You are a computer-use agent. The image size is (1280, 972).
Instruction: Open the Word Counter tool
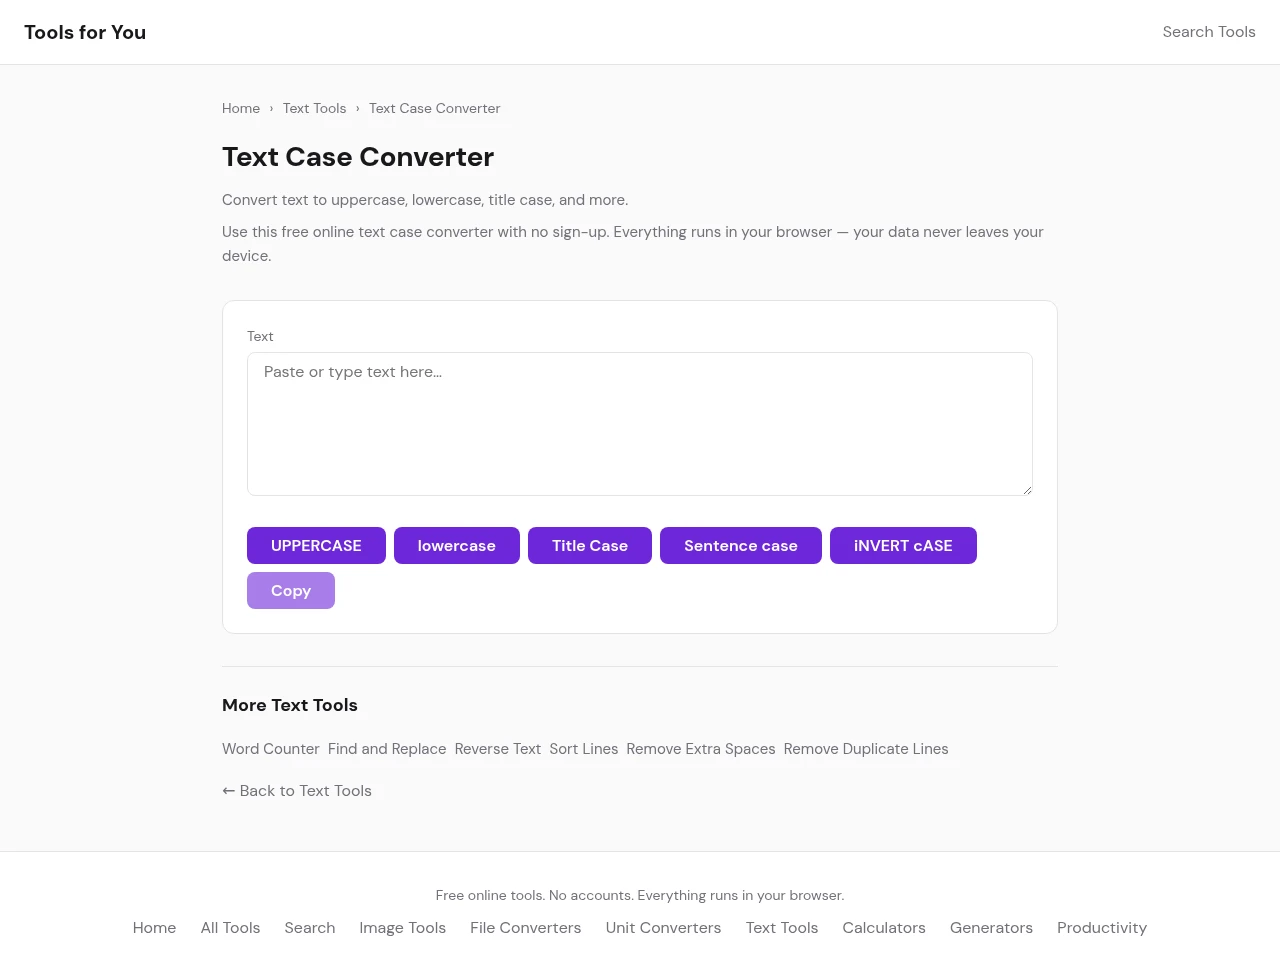coord(271,749)
